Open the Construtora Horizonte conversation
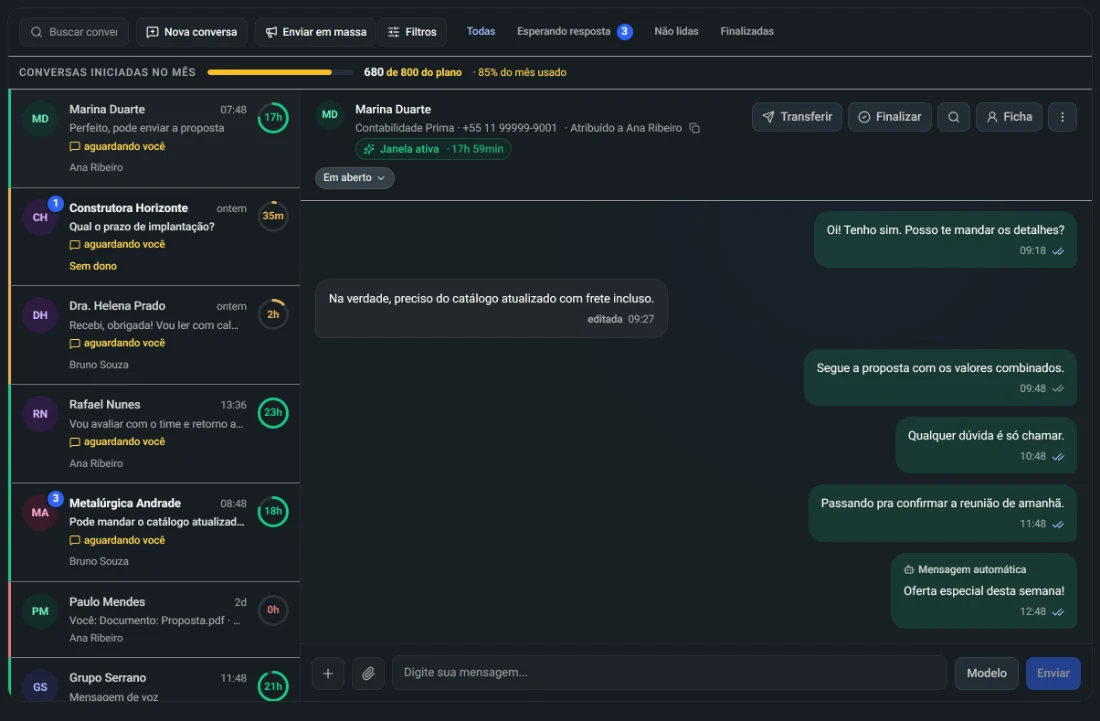Image resolution: width=1100 pixels, height=721 pixels. click(x=154, y=236)
